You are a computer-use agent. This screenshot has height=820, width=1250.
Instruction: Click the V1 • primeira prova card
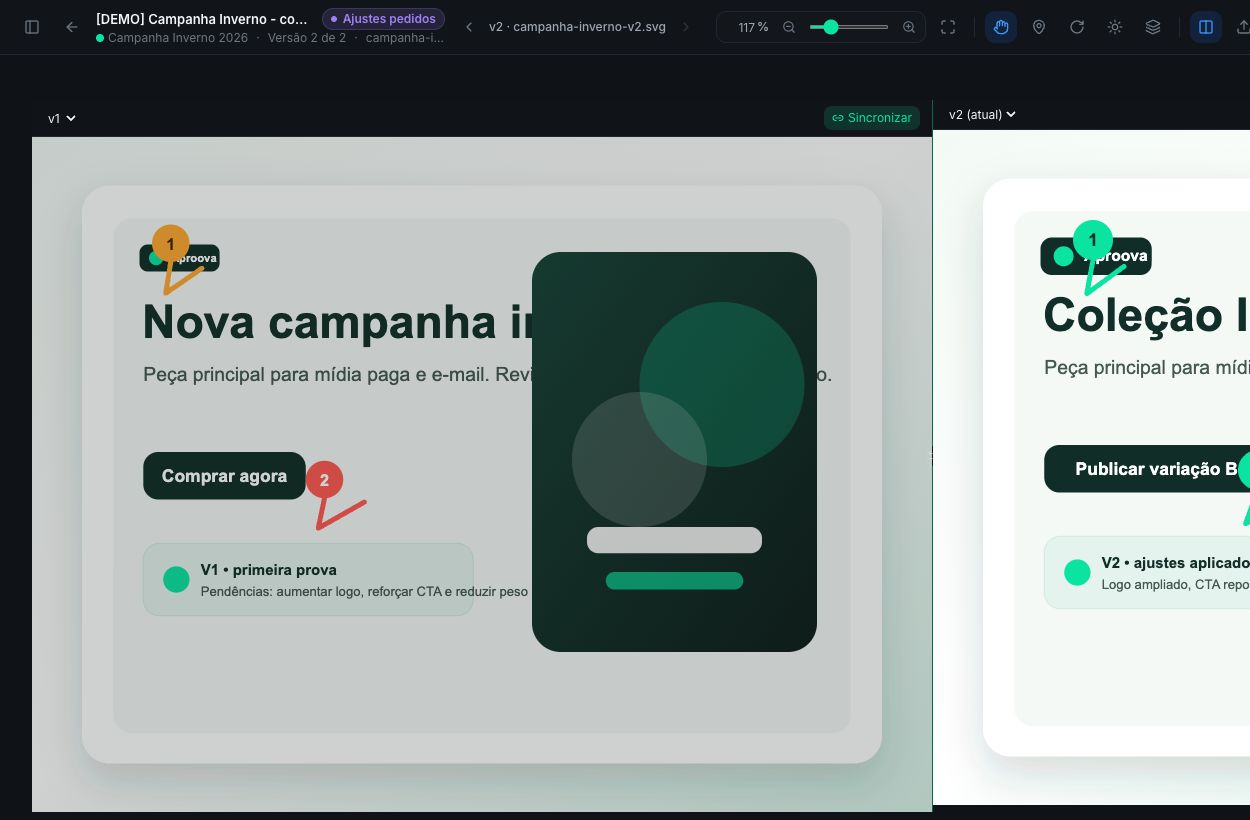pyautogui.click(x=308, y=579)
